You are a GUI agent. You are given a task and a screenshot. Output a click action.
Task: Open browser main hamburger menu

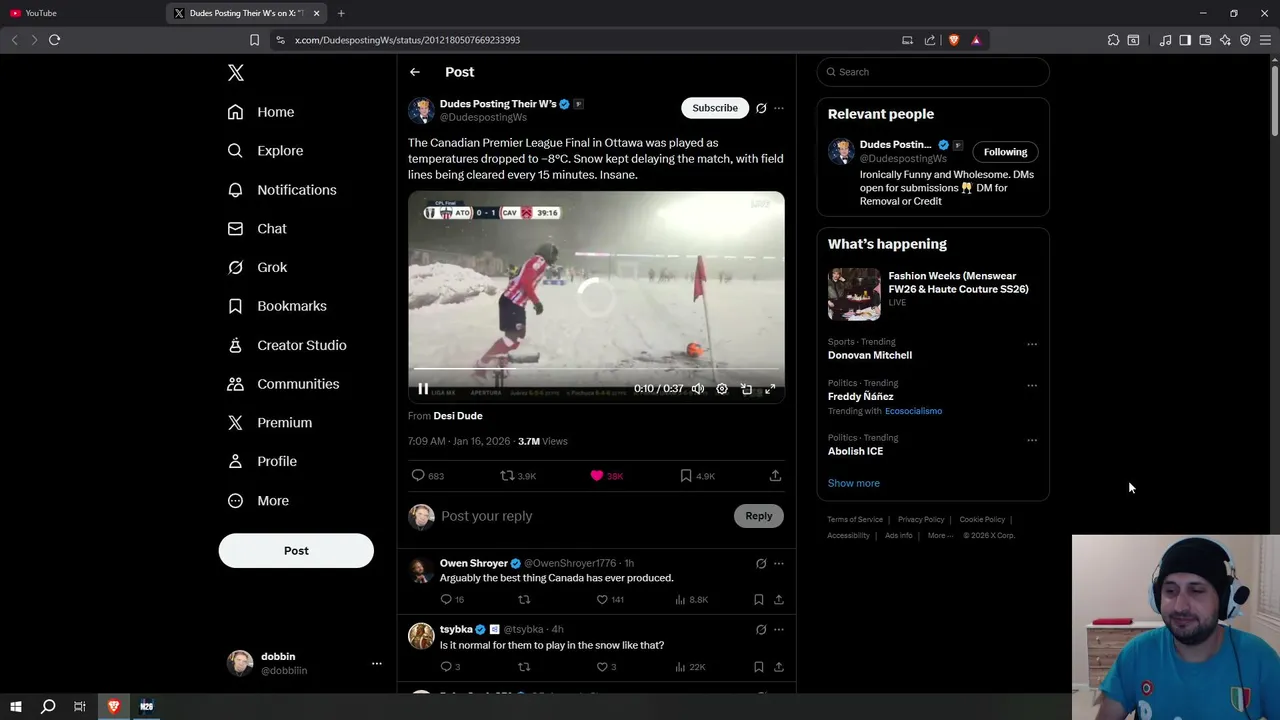(1265, 40)
